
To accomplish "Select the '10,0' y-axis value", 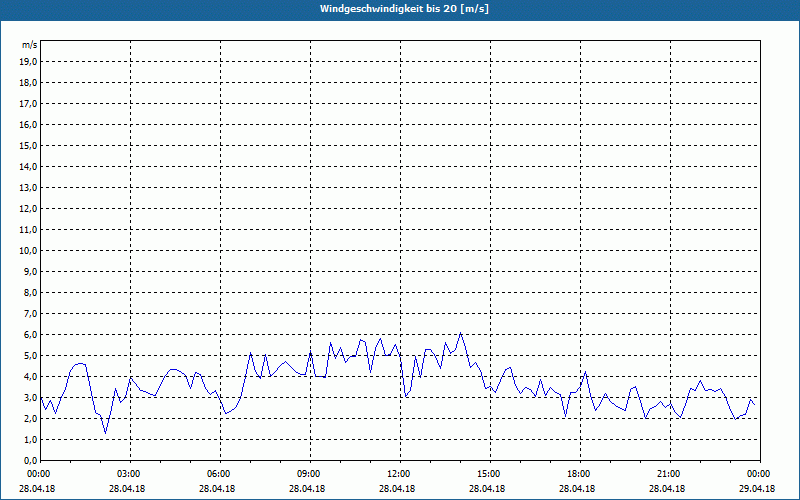I will pyautogui.click(x=29, y=251).
